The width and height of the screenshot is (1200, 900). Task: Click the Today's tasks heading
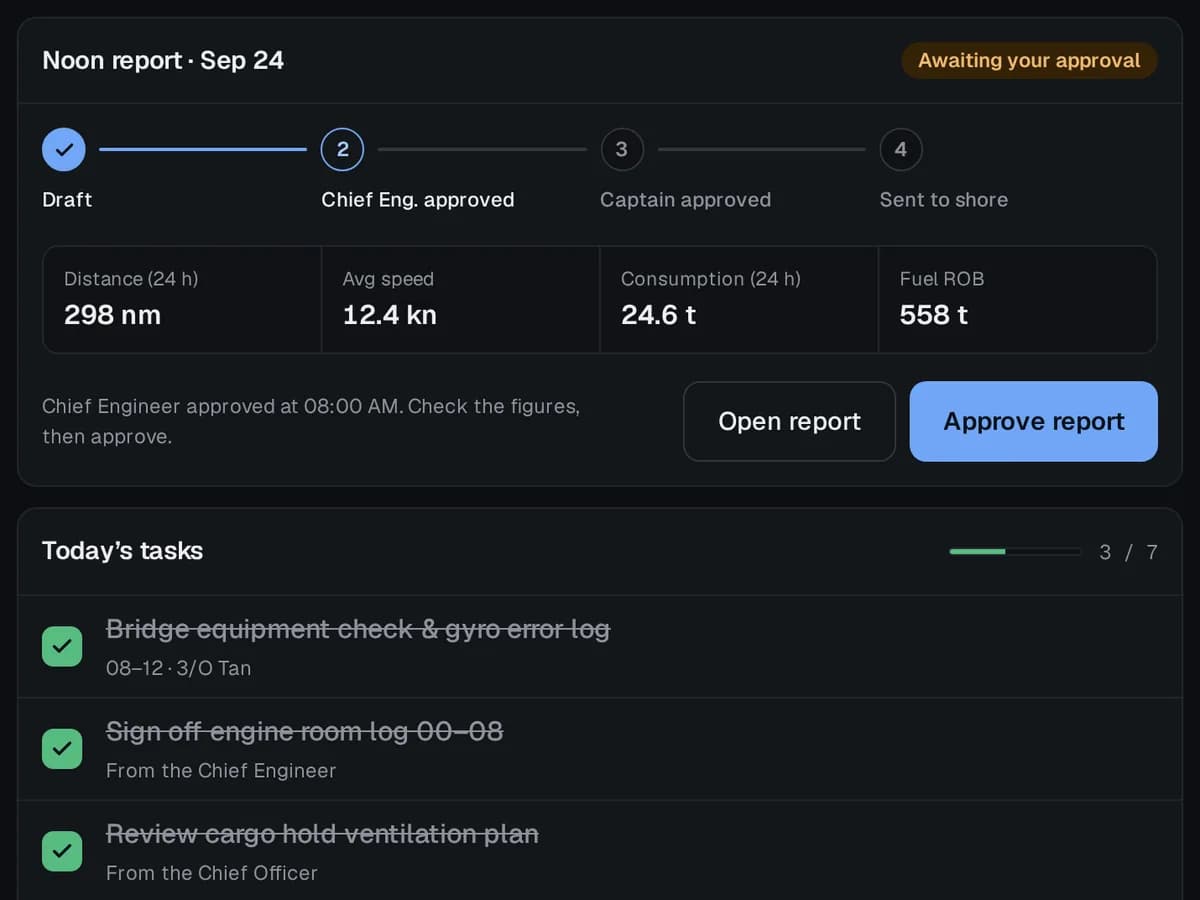[122, 551]
